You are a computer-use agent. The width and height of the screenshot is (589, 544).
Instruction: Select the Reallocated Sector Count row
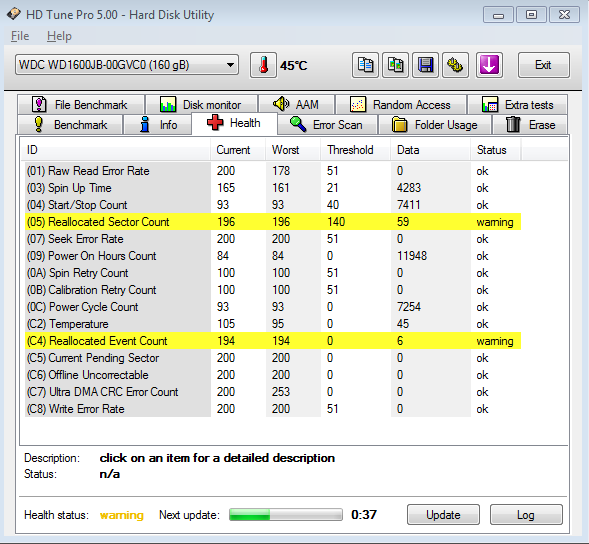[273, 222]
